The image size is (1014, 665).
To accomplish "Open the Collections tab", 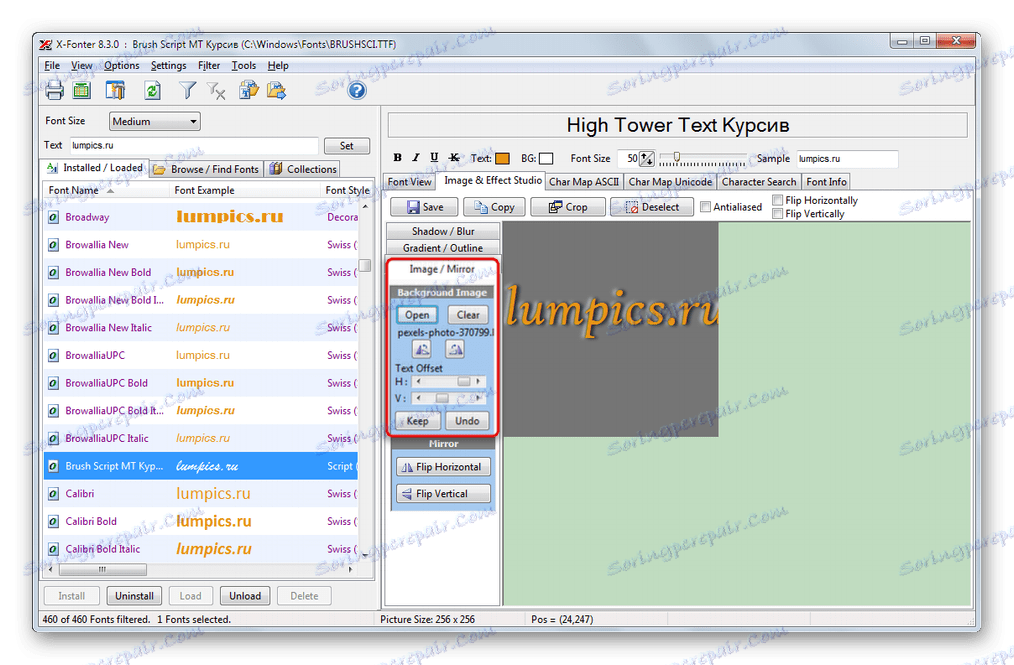I will (303, 169).
